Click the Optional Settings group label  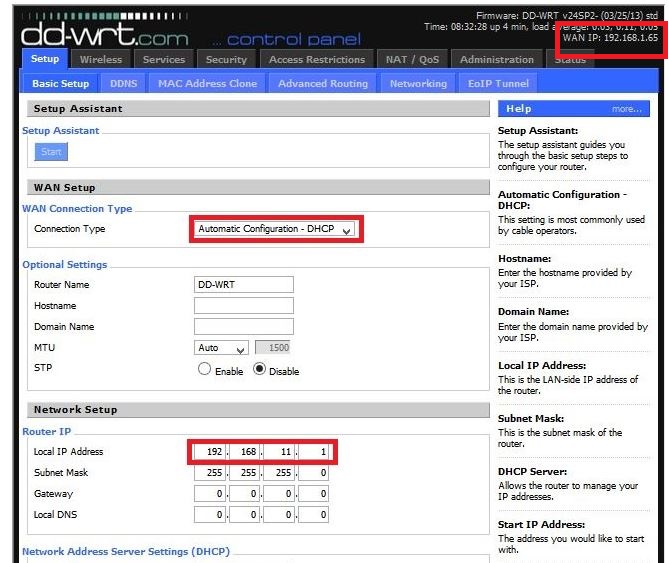click(65, 265)
